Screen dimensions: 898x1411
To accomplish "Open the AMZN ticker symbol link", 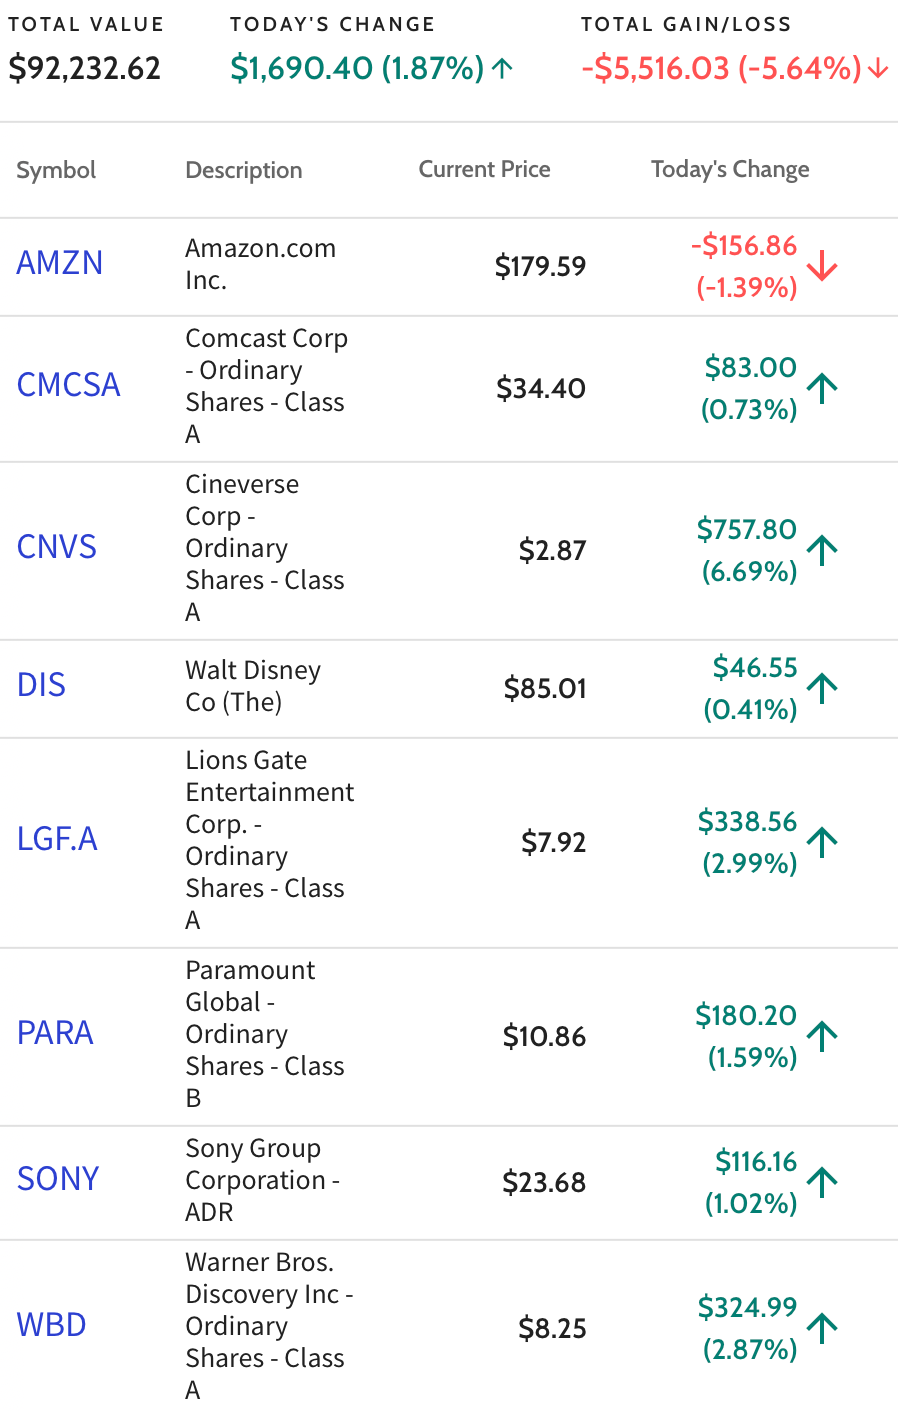I will pos(60,263).
